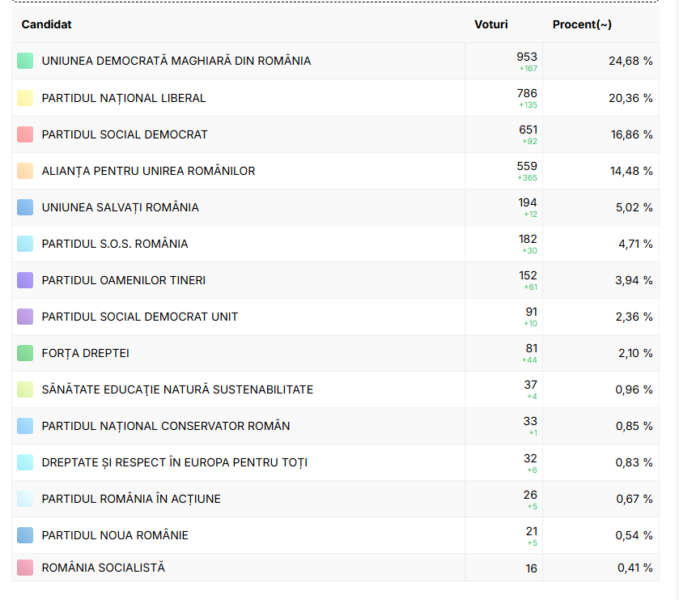Click the green swatch beside Forța Dreptei
Viewport: 679px width, 600px height.
[25, 354]
